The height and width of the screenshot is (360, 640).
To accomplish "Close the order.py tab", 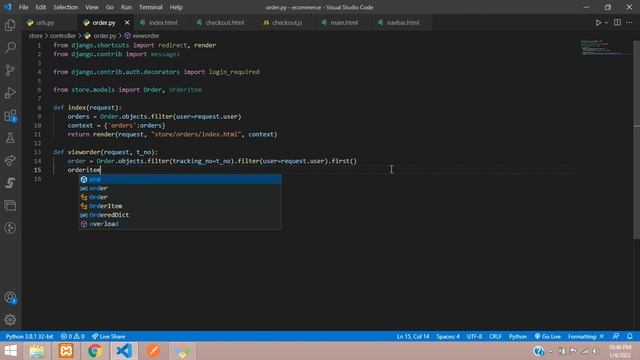I will [x=127, y=23].
